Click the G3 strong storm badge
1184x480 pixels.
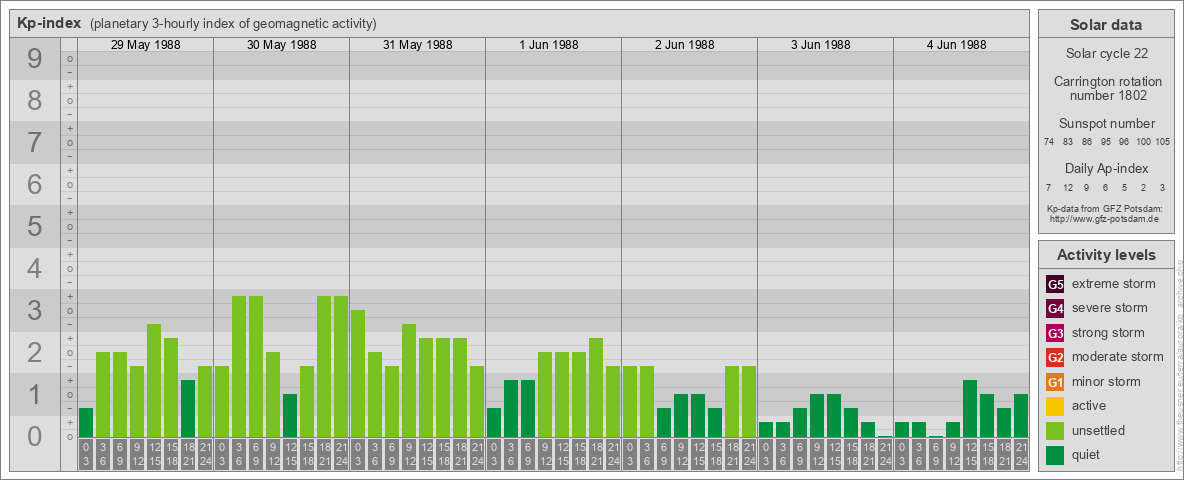tap(1055, 333)
